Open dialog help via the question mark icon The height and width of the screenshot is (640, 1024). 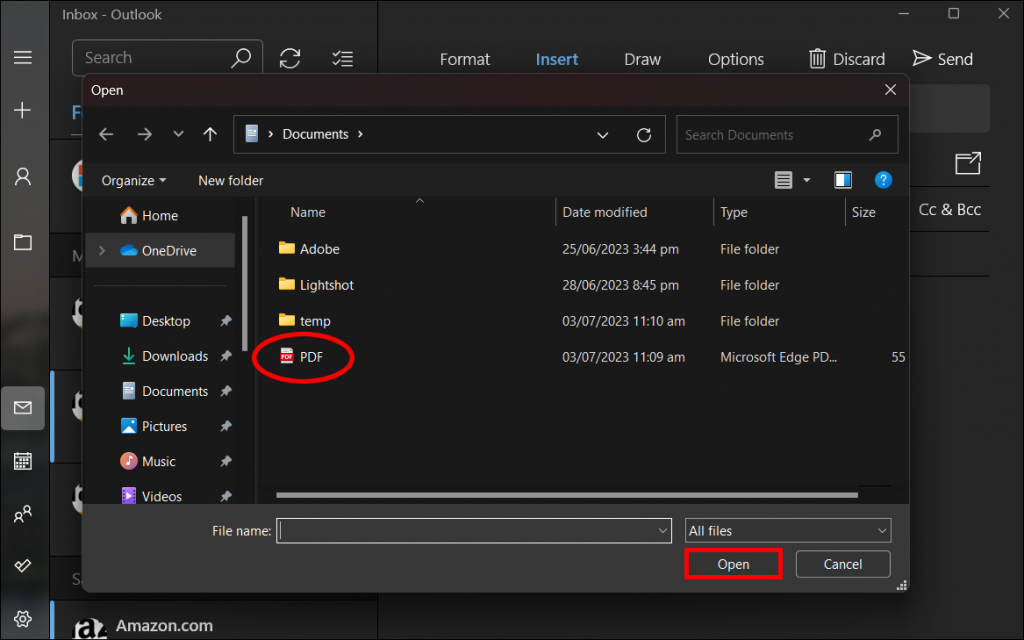pyautogui.click(x=883, y=180)
